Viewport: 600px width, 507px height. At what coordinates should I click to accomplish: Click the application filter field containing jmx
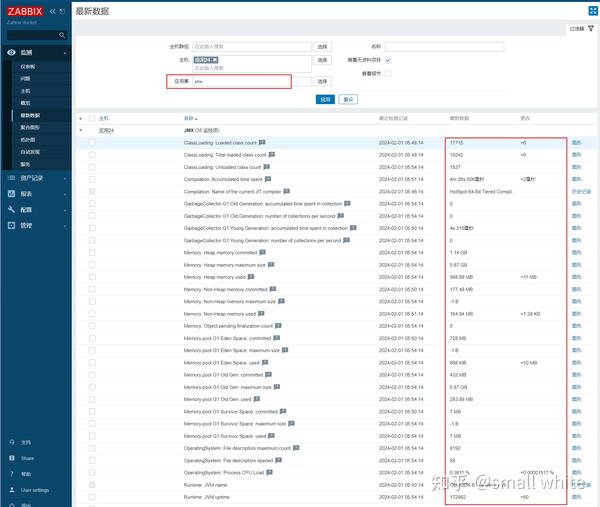click(252, 82)
